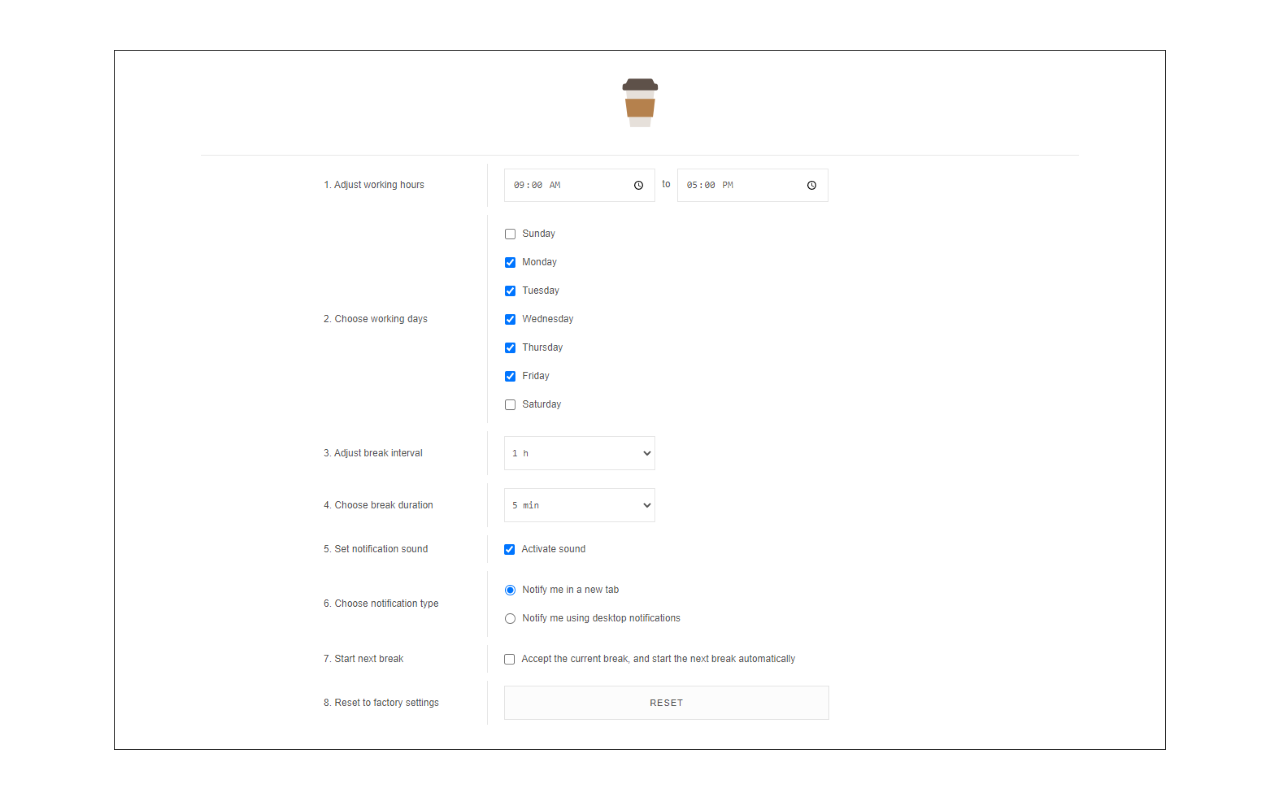Uncheck the Wednesday checkbox
Screen dimensions: 1280x800
[510, 318]
